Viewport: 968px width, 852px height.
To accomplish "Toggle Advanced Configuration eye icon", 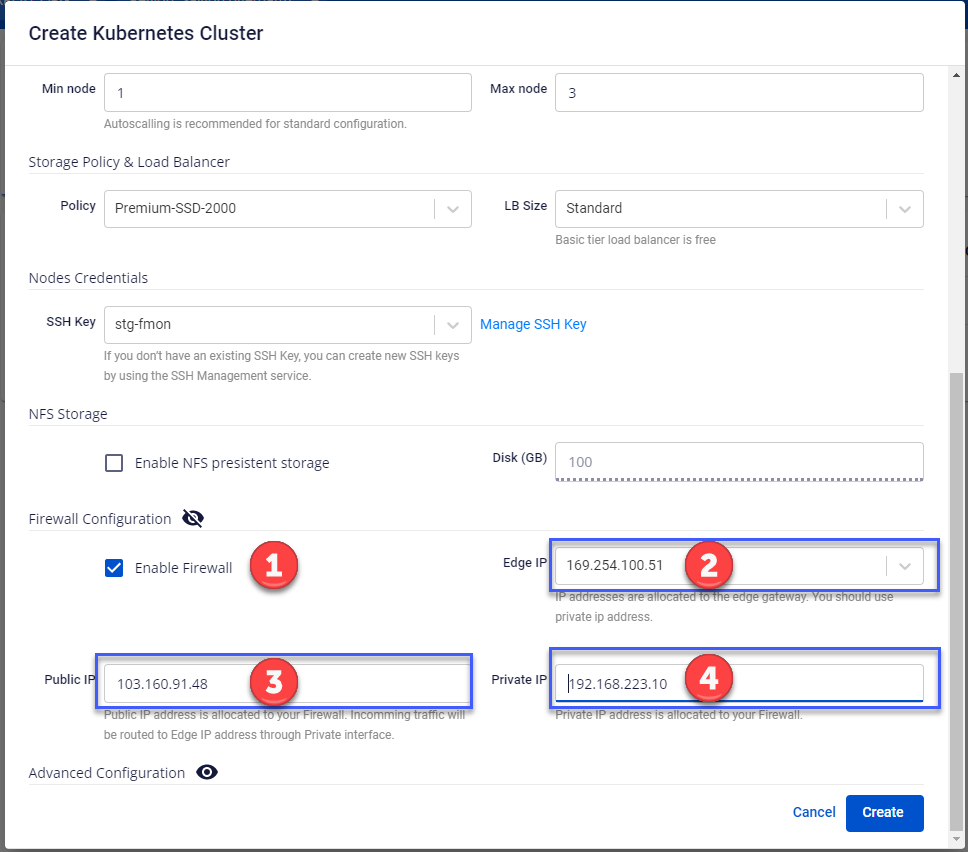I will coord(207,772).
